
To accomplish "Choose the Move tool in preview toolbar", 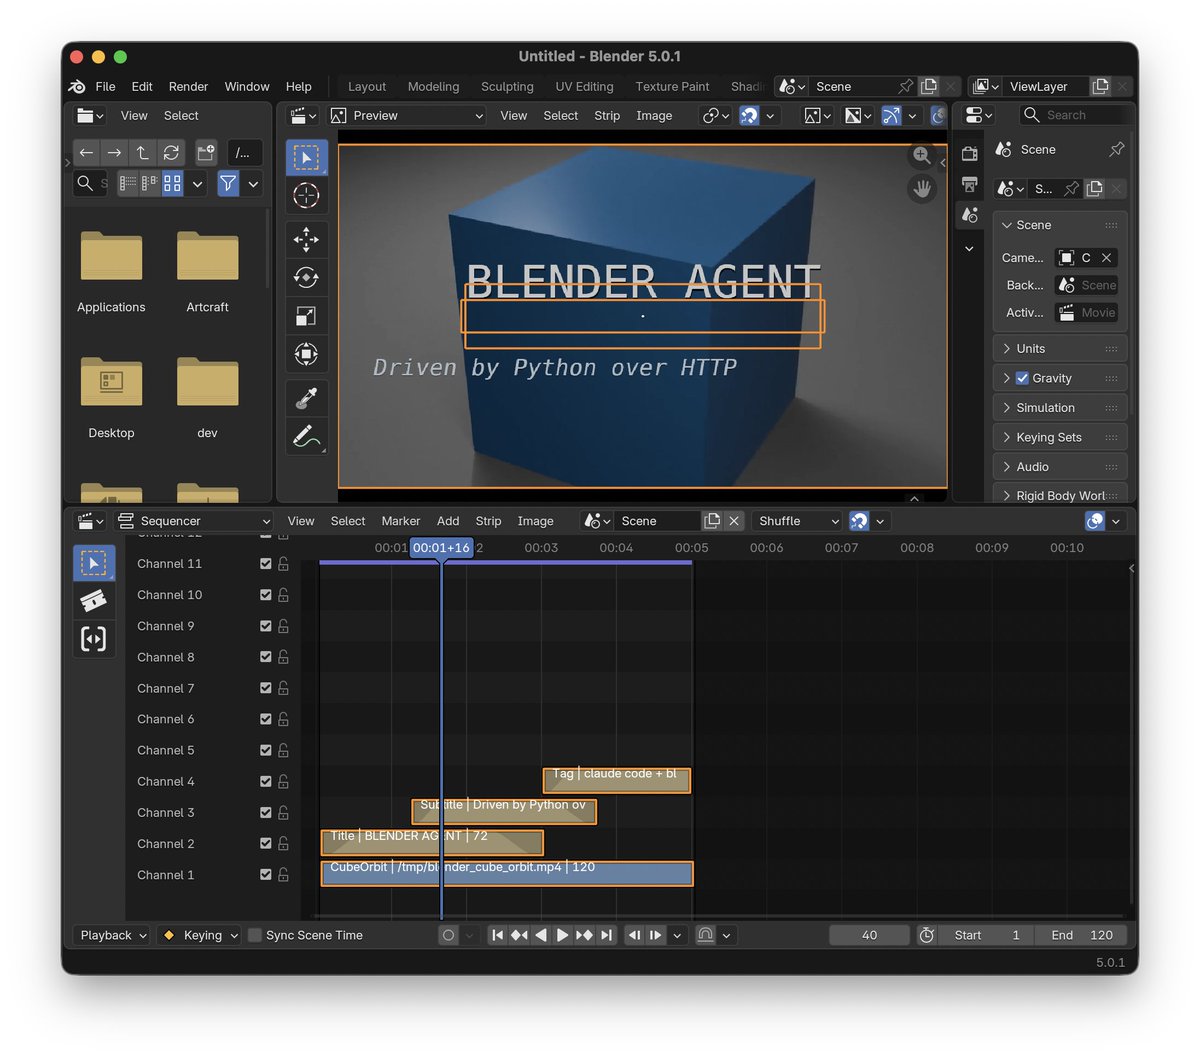I will pos(306,239).
